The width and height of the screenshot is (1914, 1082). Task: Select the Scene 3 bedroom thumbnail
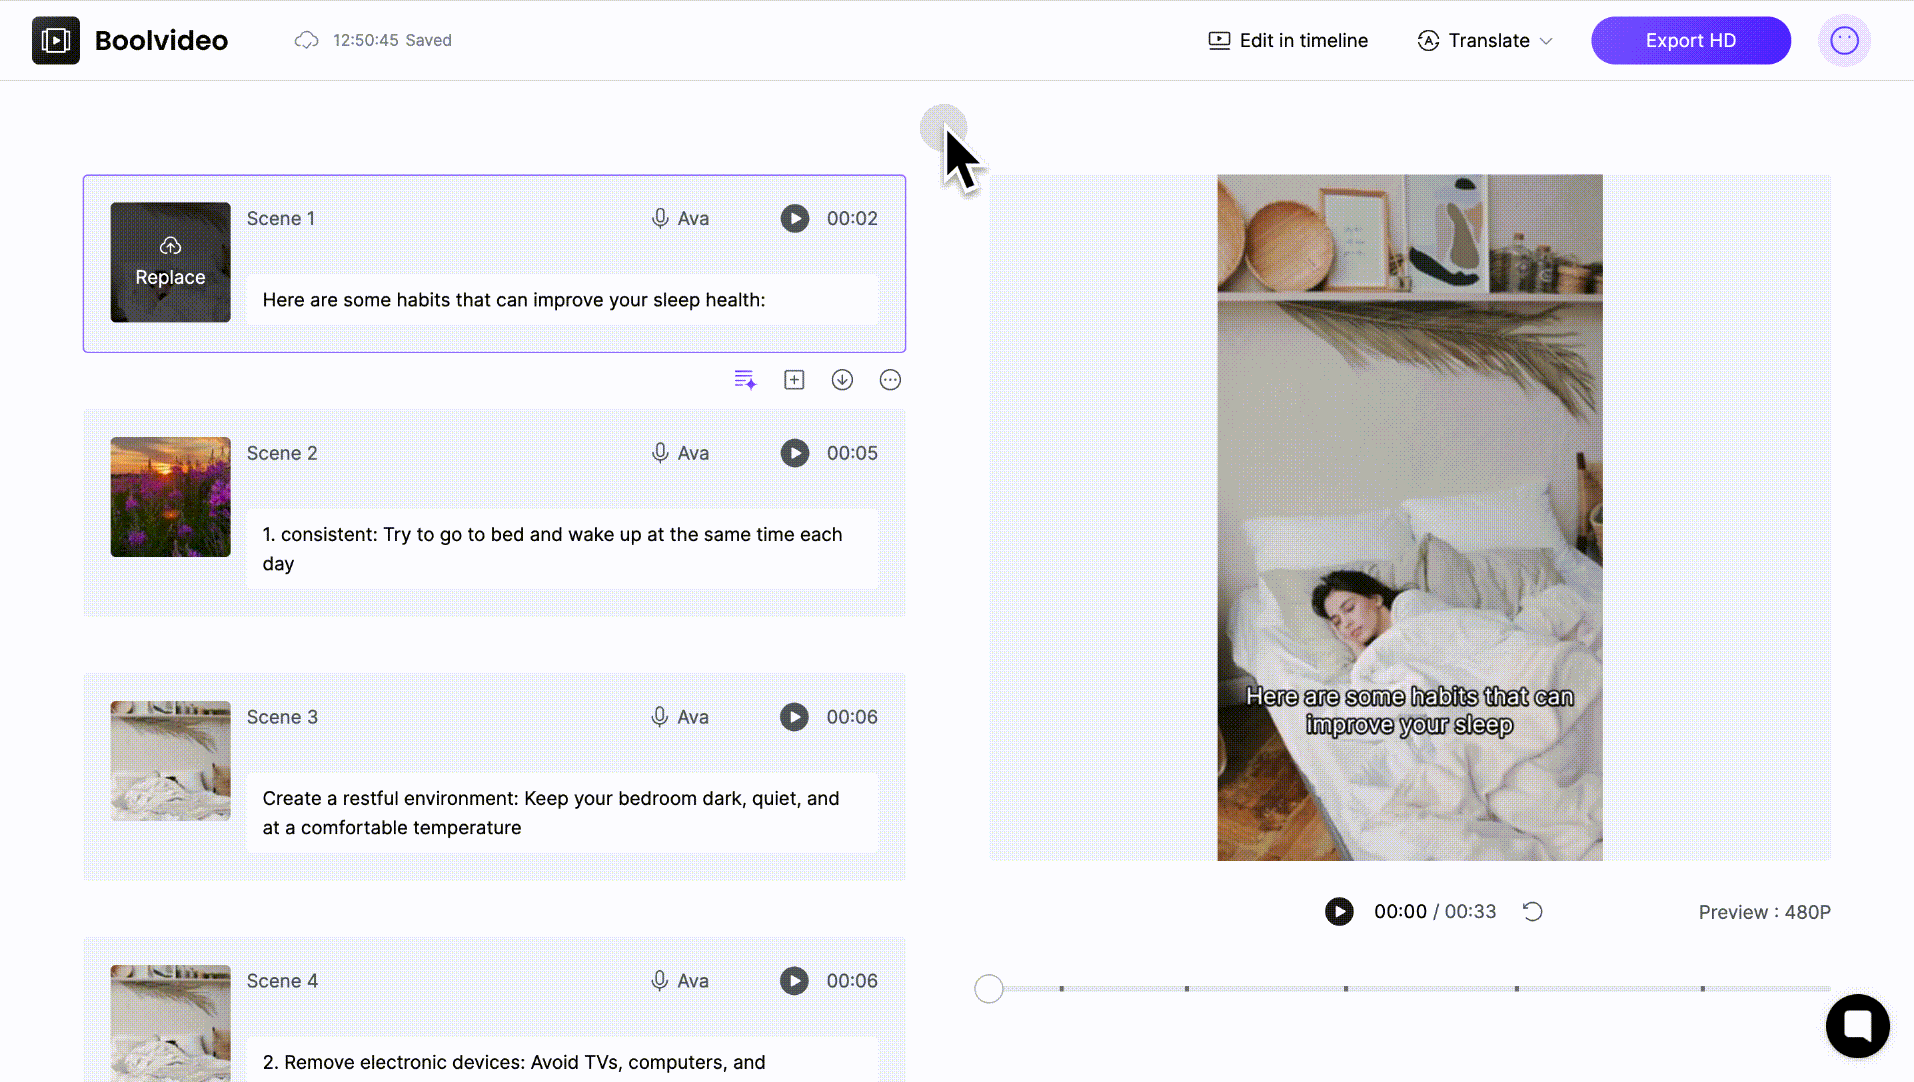pyautogui.click(x=170, y=761)
